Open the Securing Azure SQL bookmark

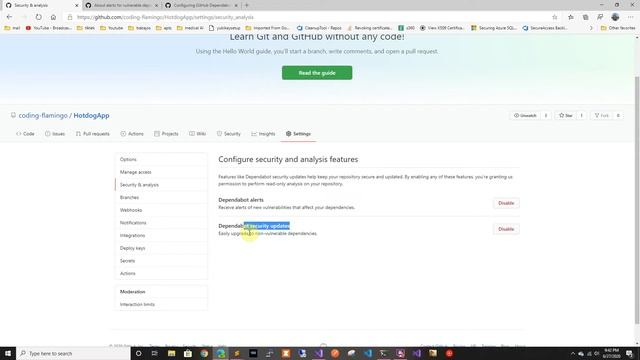click(493, 28)
